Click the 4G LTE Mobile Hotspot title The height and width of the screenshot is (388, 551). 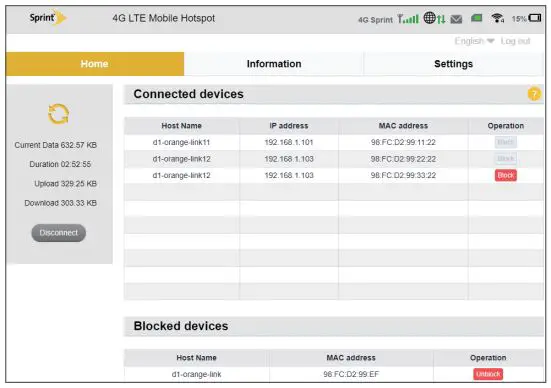coord(164,18)
